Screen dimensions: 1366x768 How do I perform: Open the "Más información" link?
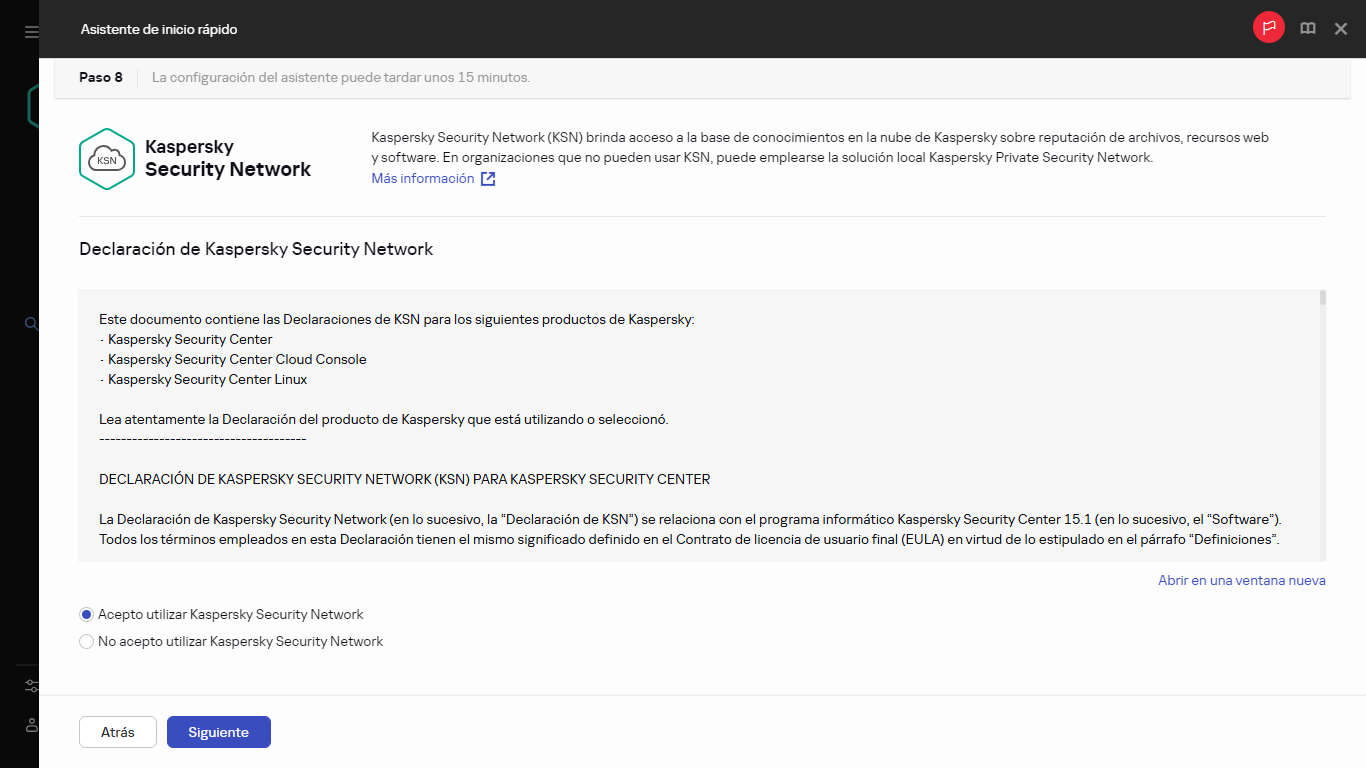pos(421,178)
